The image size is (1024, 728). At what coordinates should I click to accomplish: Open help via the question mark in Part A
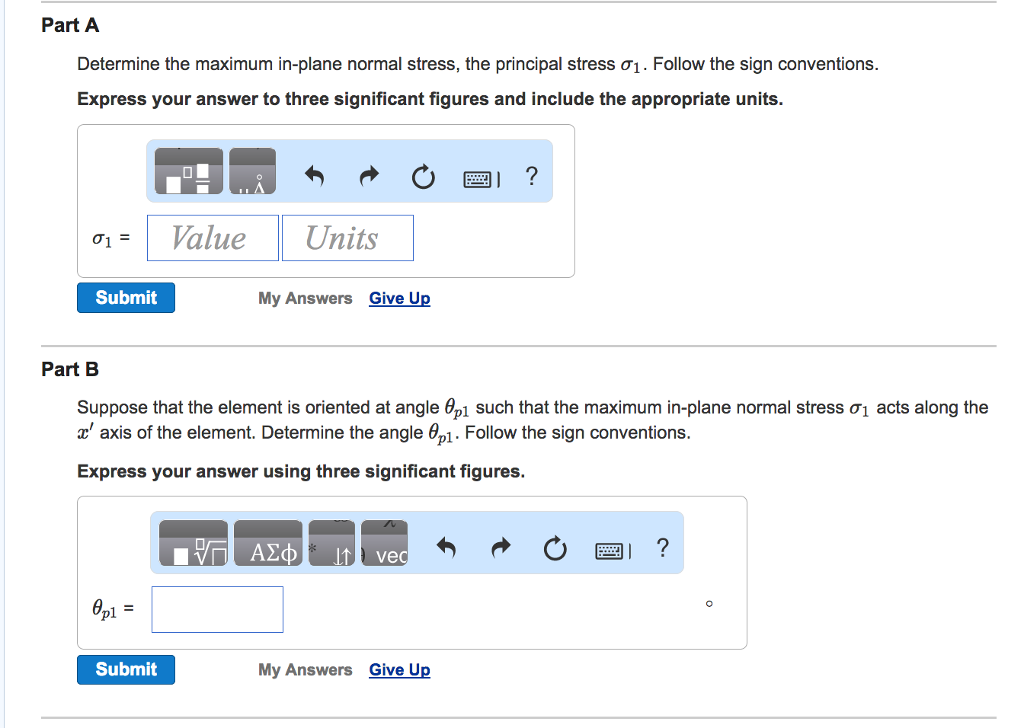[531, 176]
